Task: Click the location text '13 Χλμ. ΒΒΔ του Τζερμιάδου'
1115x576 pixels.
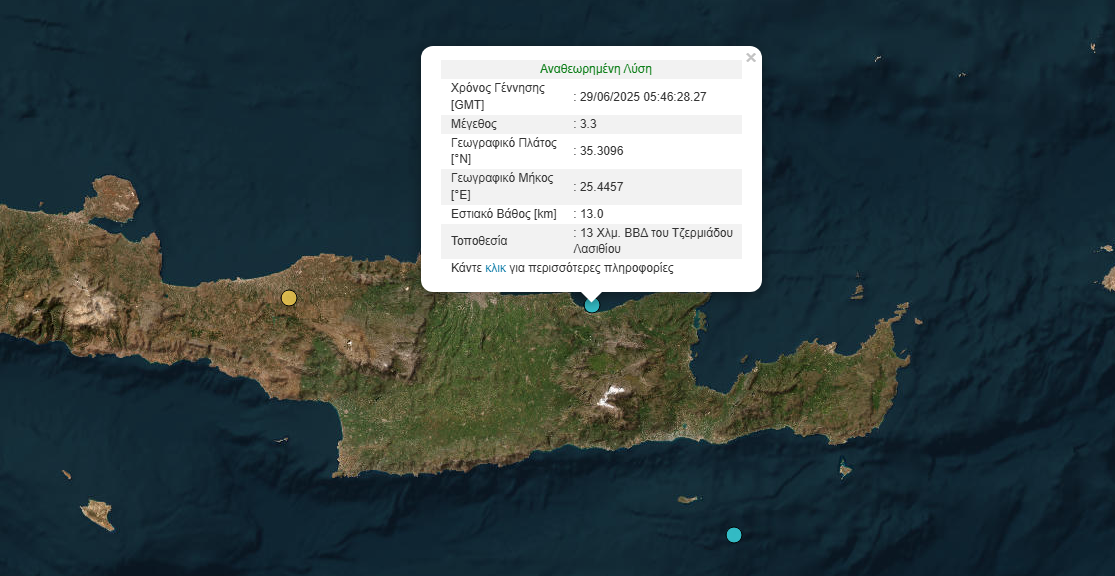Action: (656, 233)
